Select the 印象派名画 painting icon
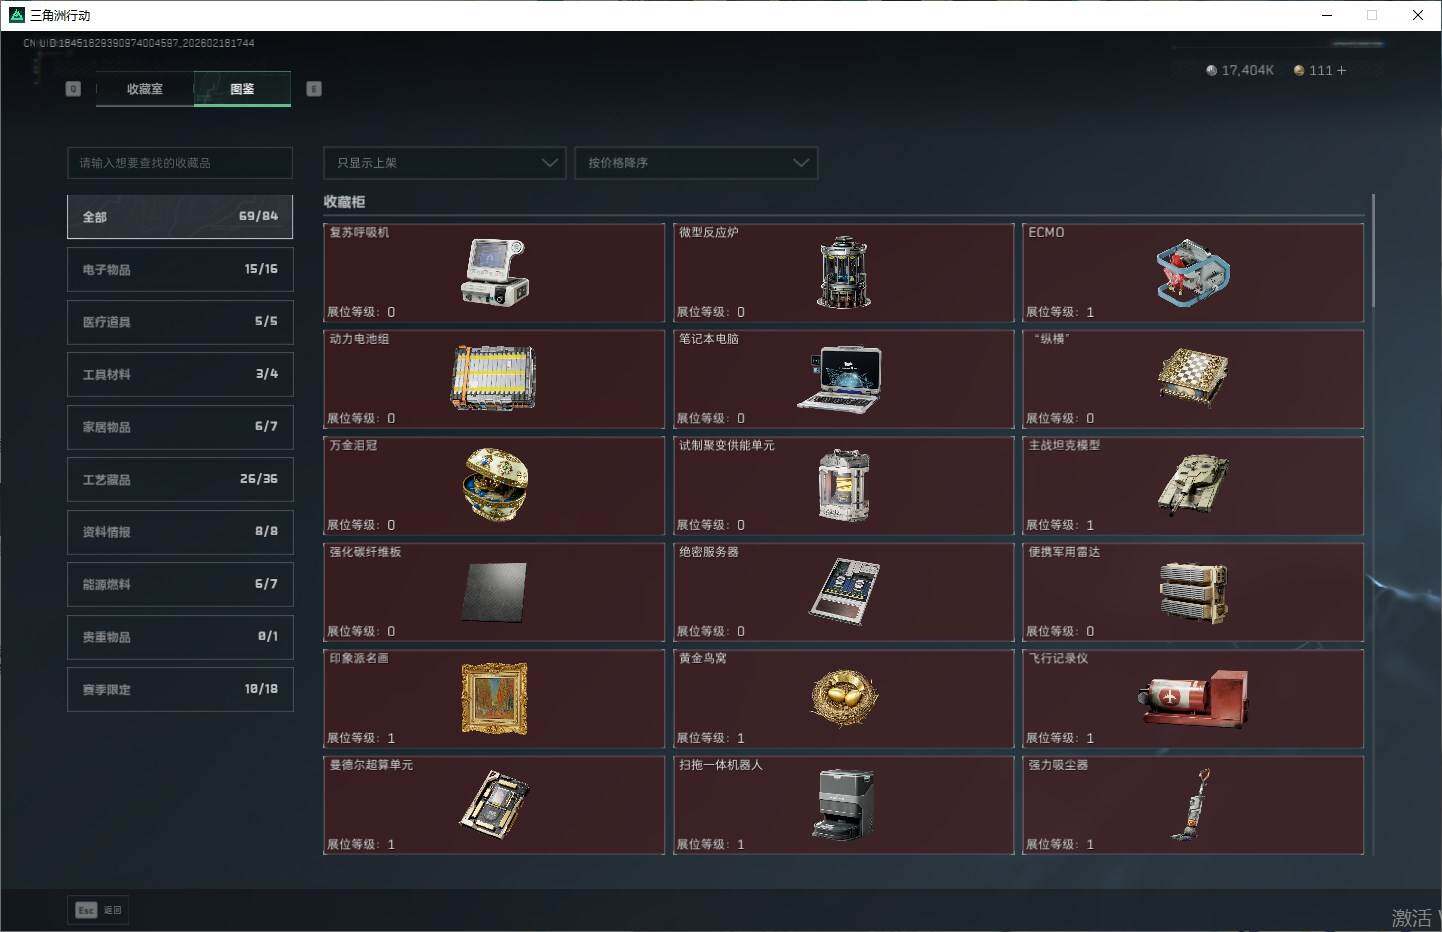 (494, 698)
